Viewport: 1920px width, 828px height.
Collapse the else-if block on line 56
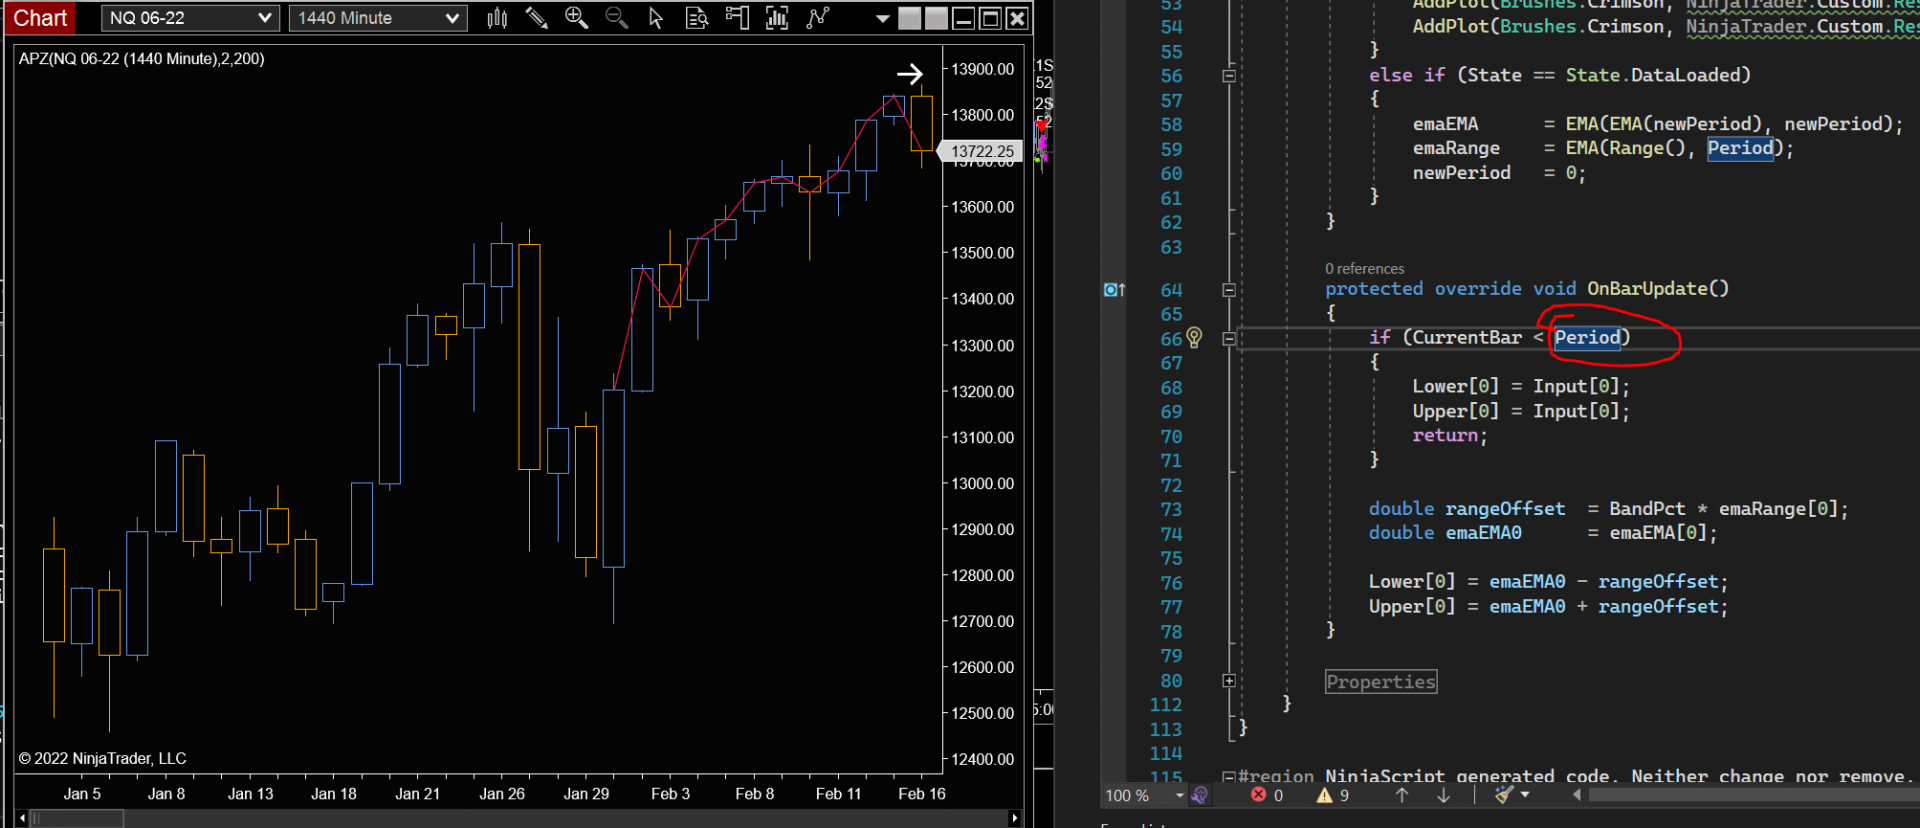[x=1229, y=76]
